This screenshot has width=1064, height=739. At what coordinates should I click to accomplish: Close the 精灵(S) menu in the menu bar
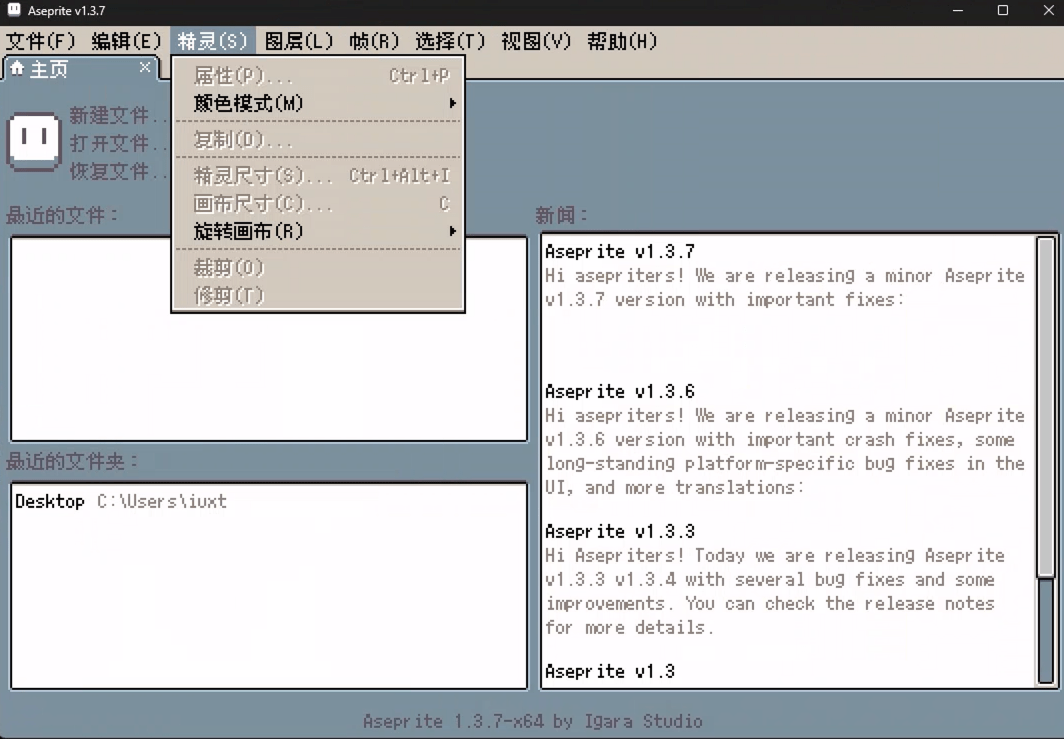point(212,41)
